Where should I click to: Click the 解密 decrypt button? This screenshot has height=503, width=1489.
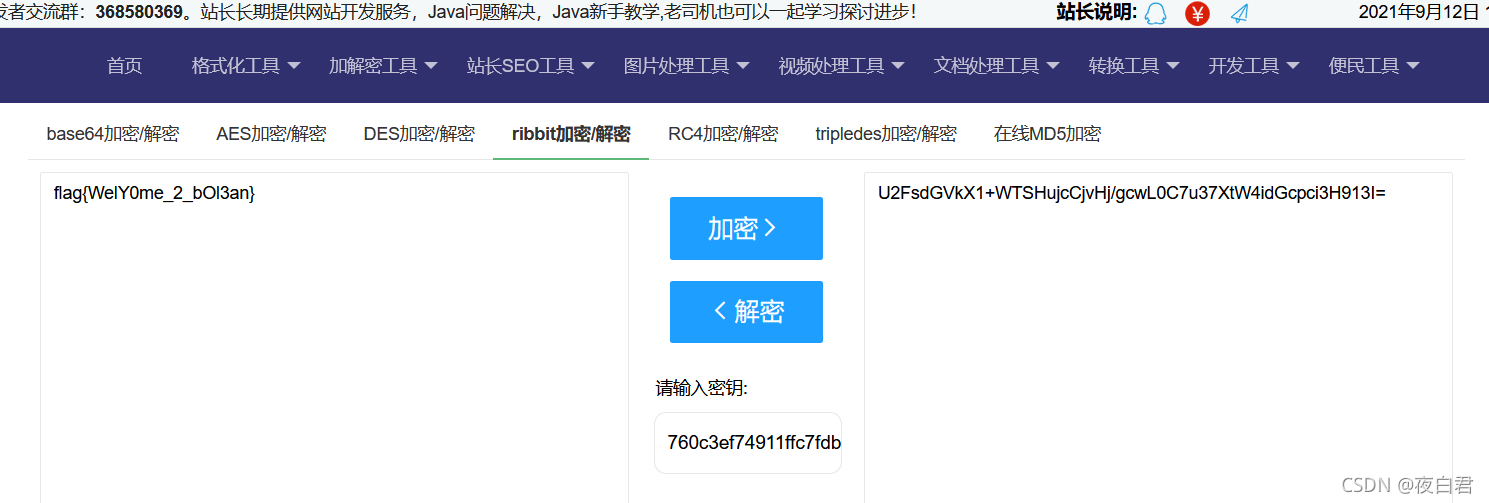746,312
